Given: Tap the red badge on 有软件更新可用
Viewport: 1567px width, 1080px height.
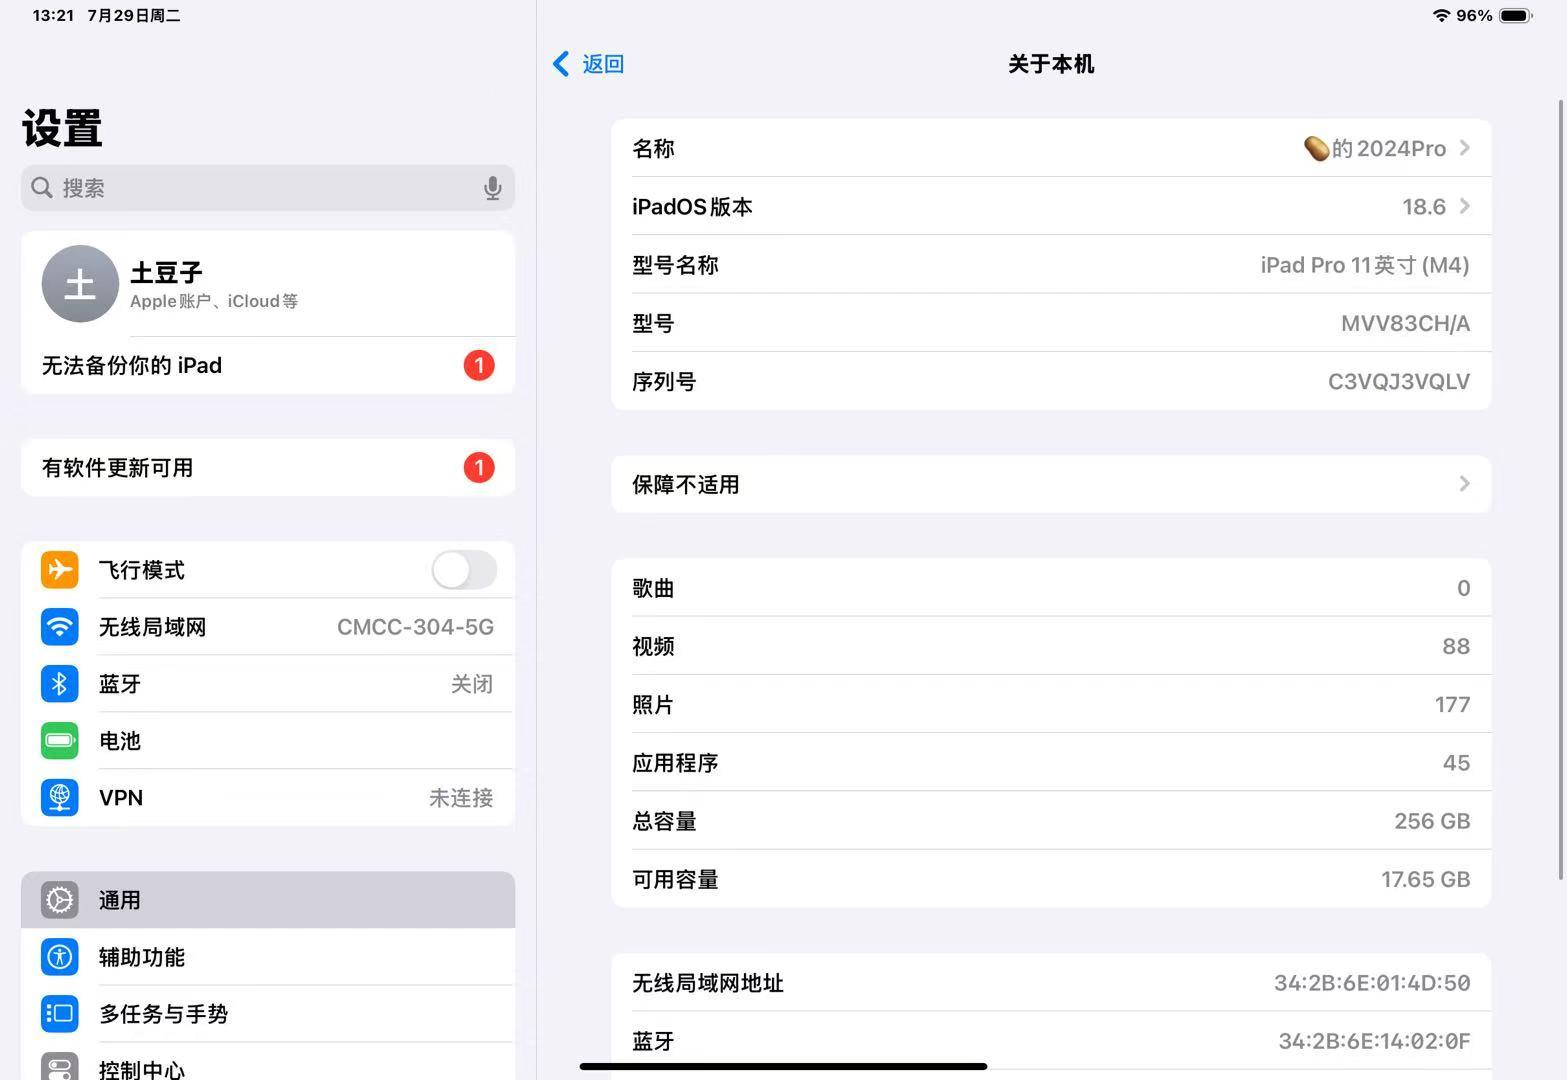Looking at the screenshot, I should click(479, 467).
